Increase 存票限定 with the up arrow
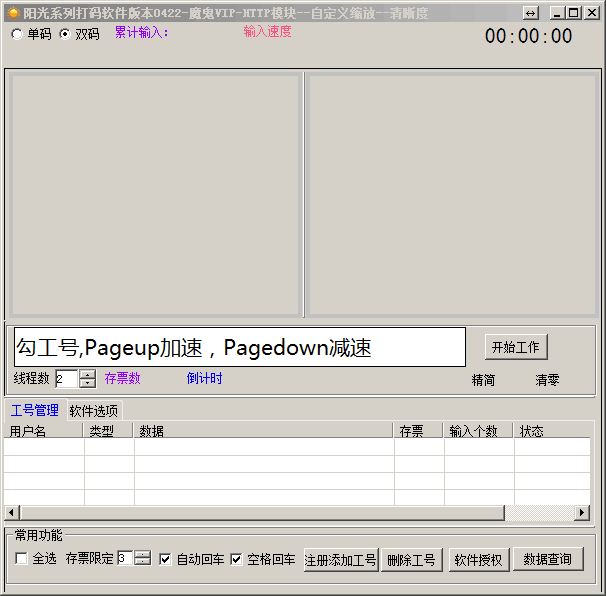This screenshot has width=606, height=596. tap(143, 554)
